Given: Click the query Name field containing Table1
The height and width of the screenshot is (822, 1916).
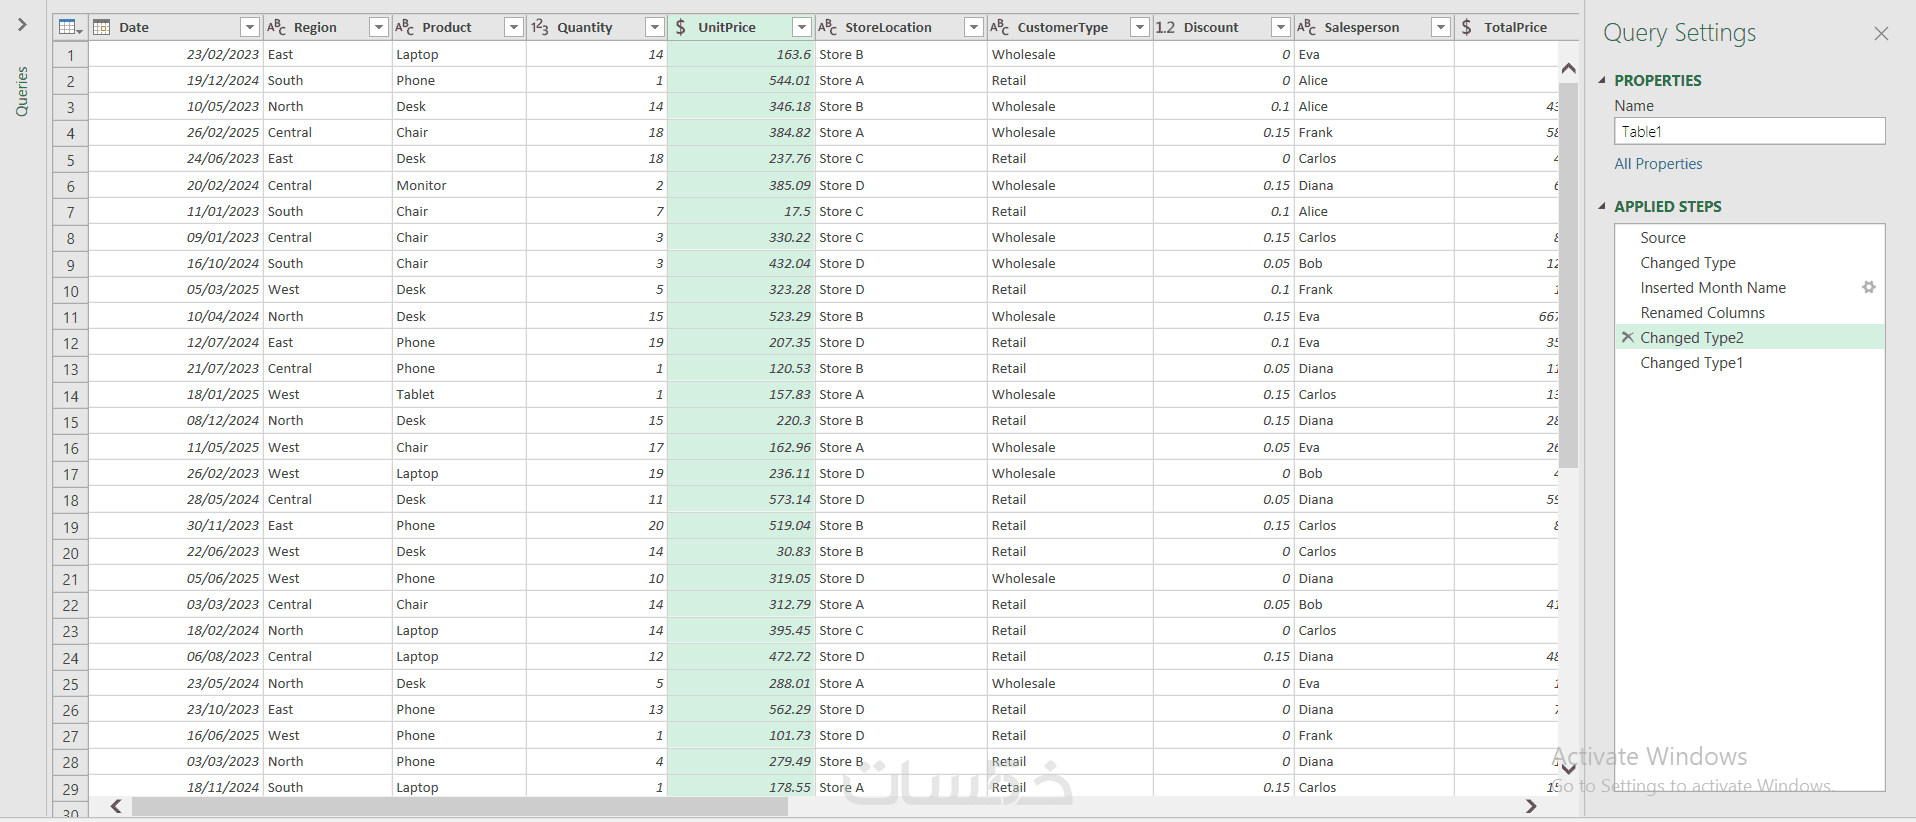Looking at the screenshot, I should [x=1749, y=131].
